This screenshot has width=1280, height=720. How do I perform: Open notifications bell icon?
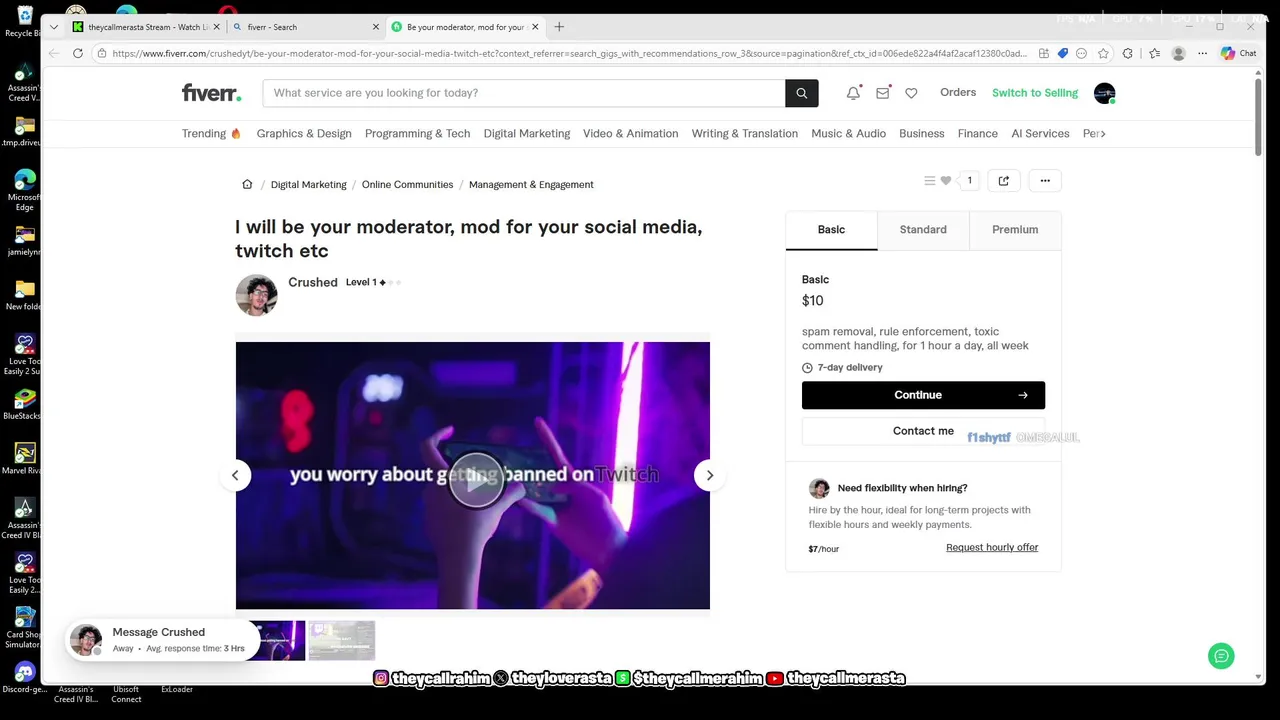853,93
